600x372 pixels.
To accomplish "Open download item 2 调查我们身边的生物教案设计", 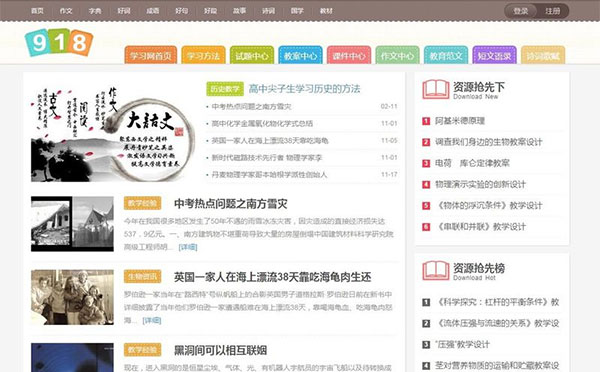I will pos(489,142).
